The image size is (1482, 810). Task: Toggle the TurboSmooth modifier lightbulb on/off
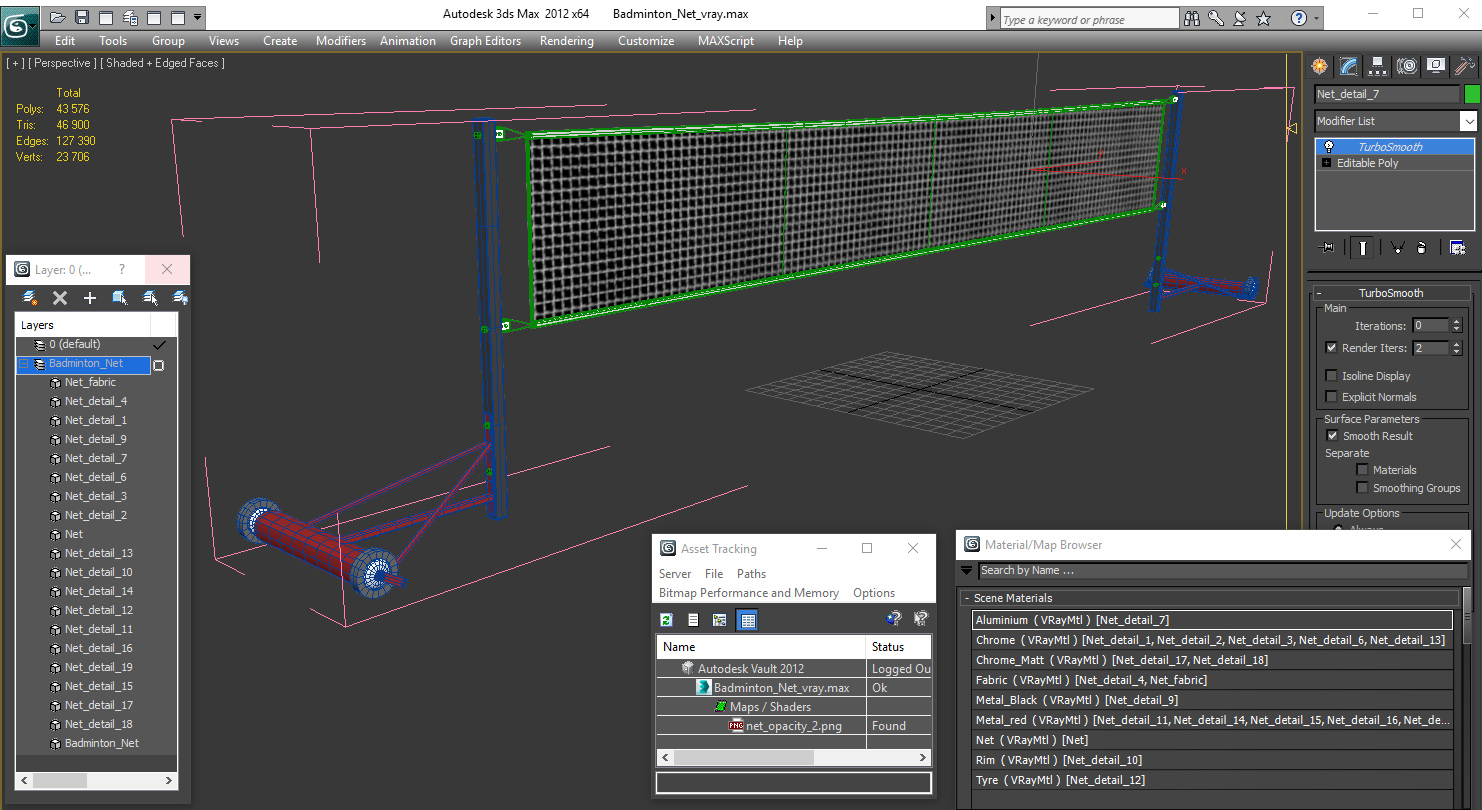pos(1328,147)
